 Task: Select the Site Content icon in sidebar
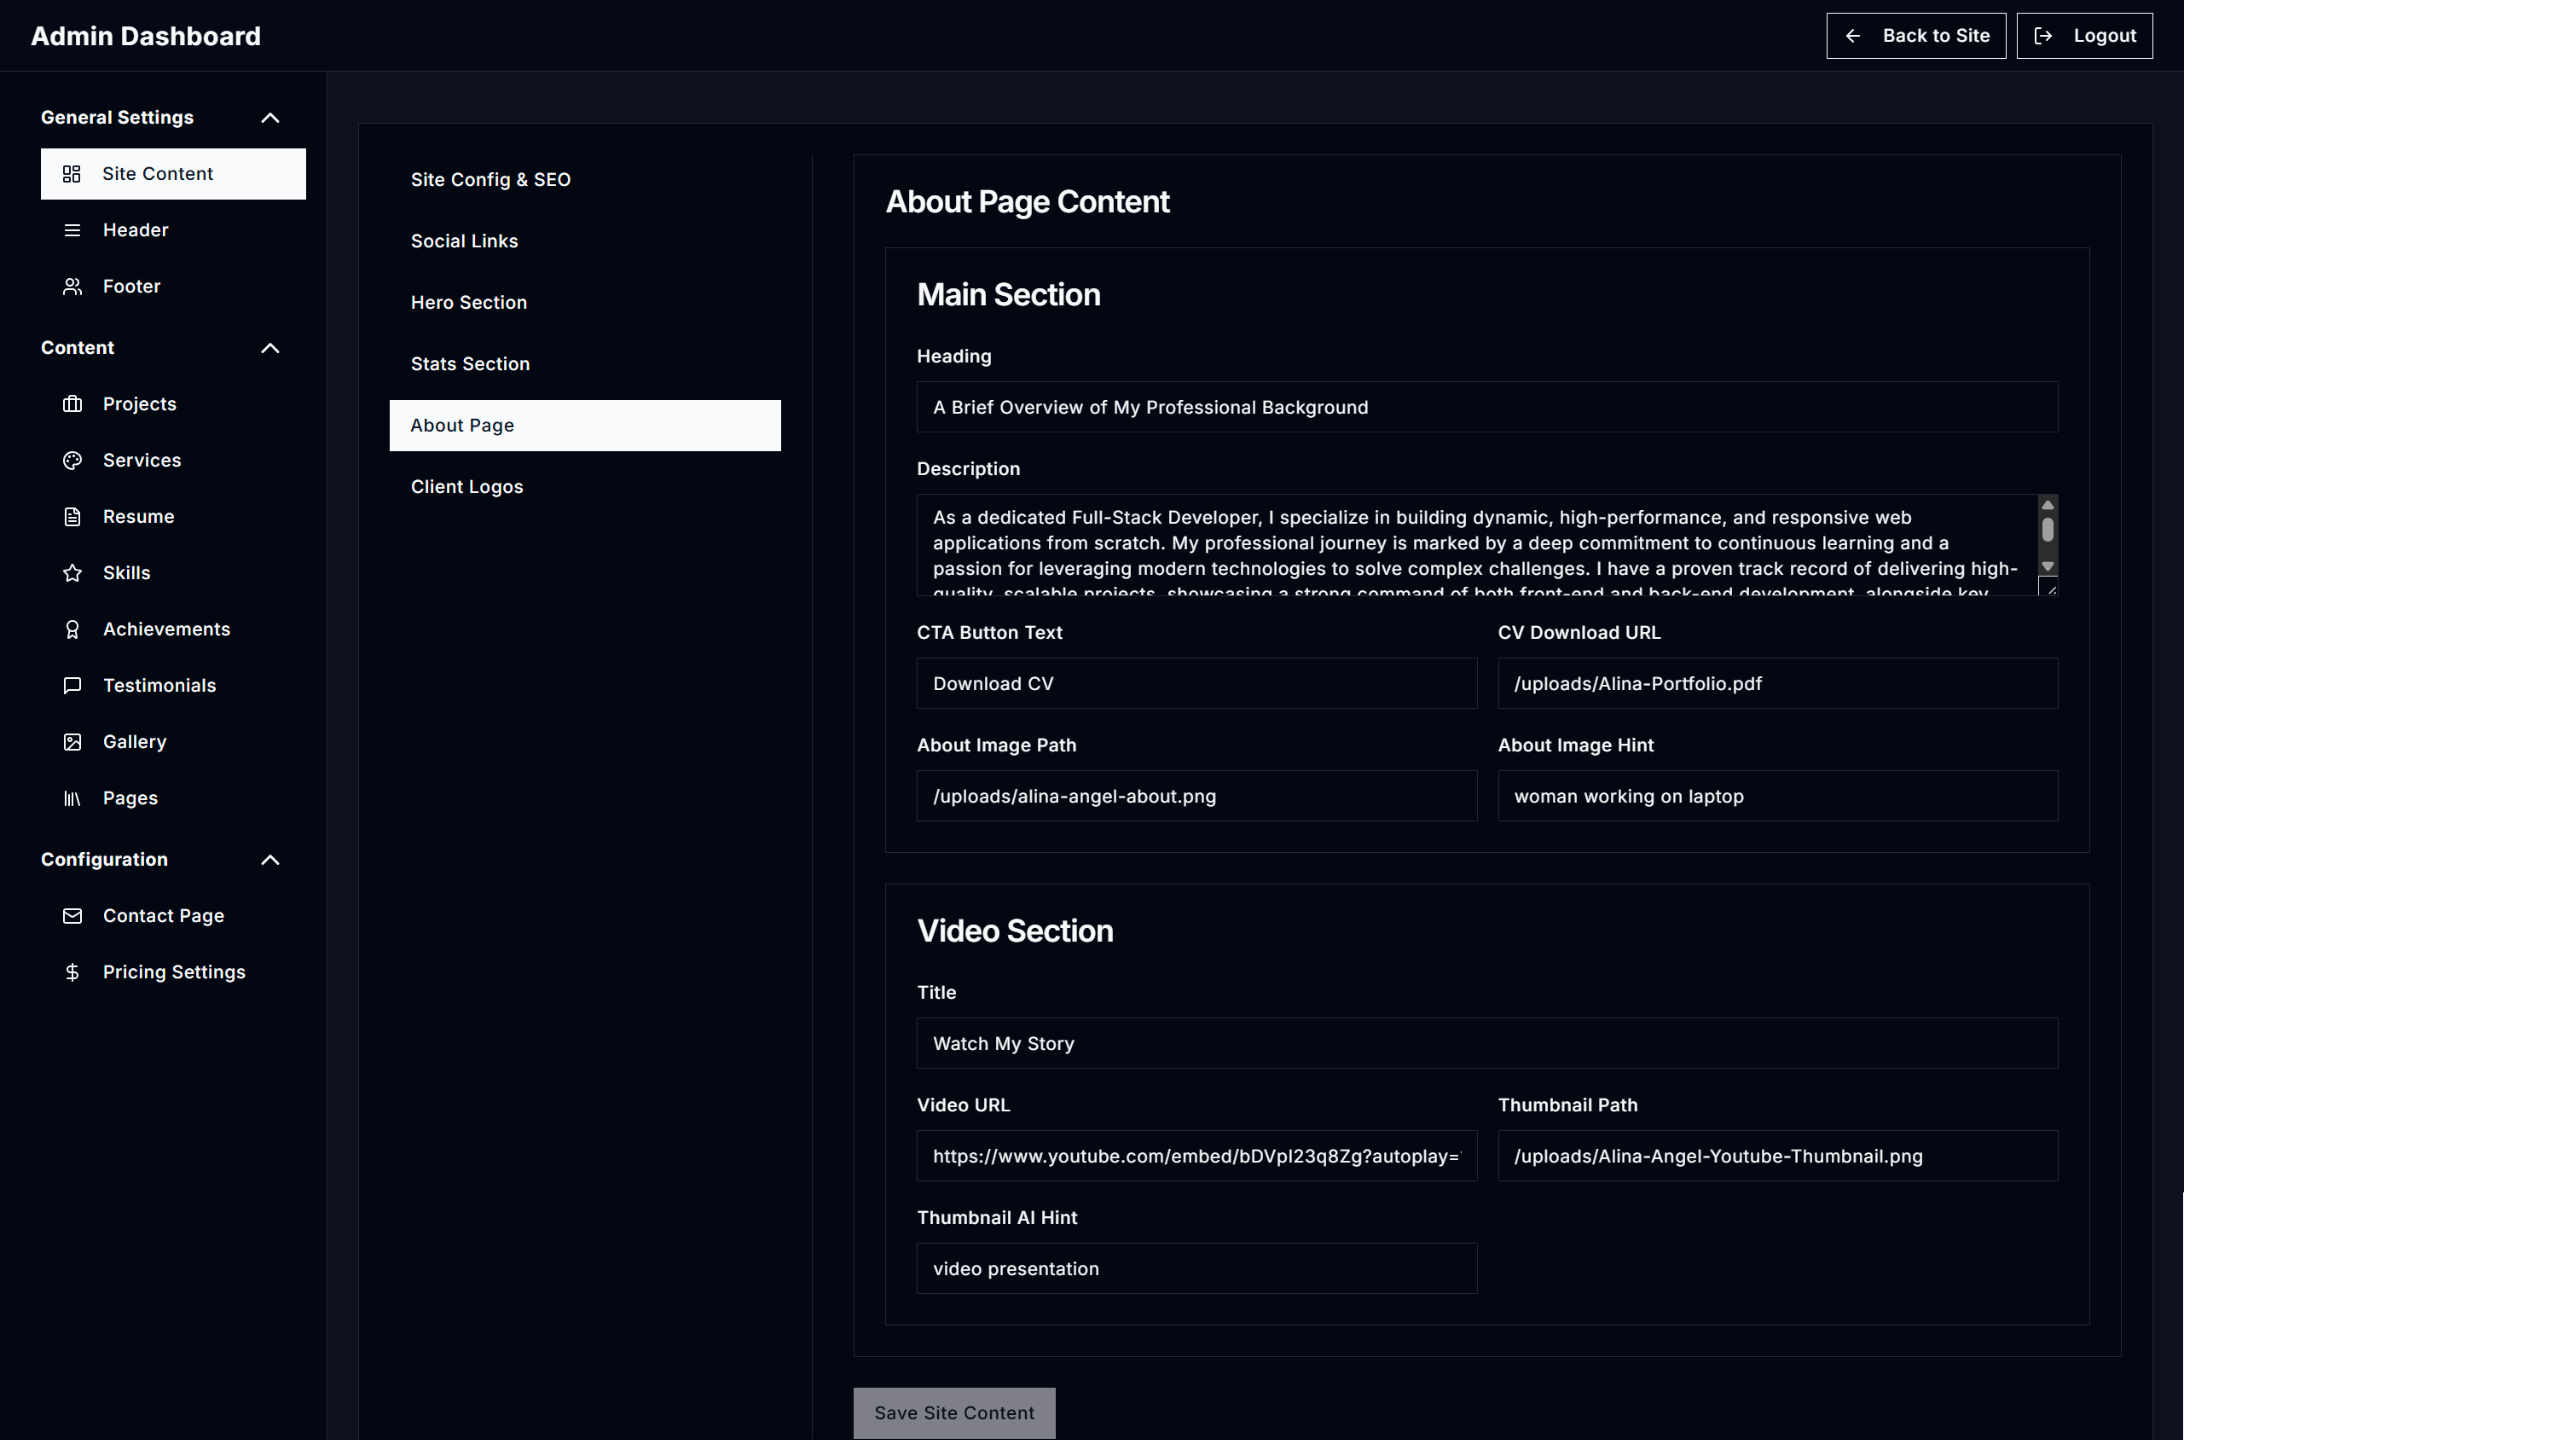[x=71, y=174]
